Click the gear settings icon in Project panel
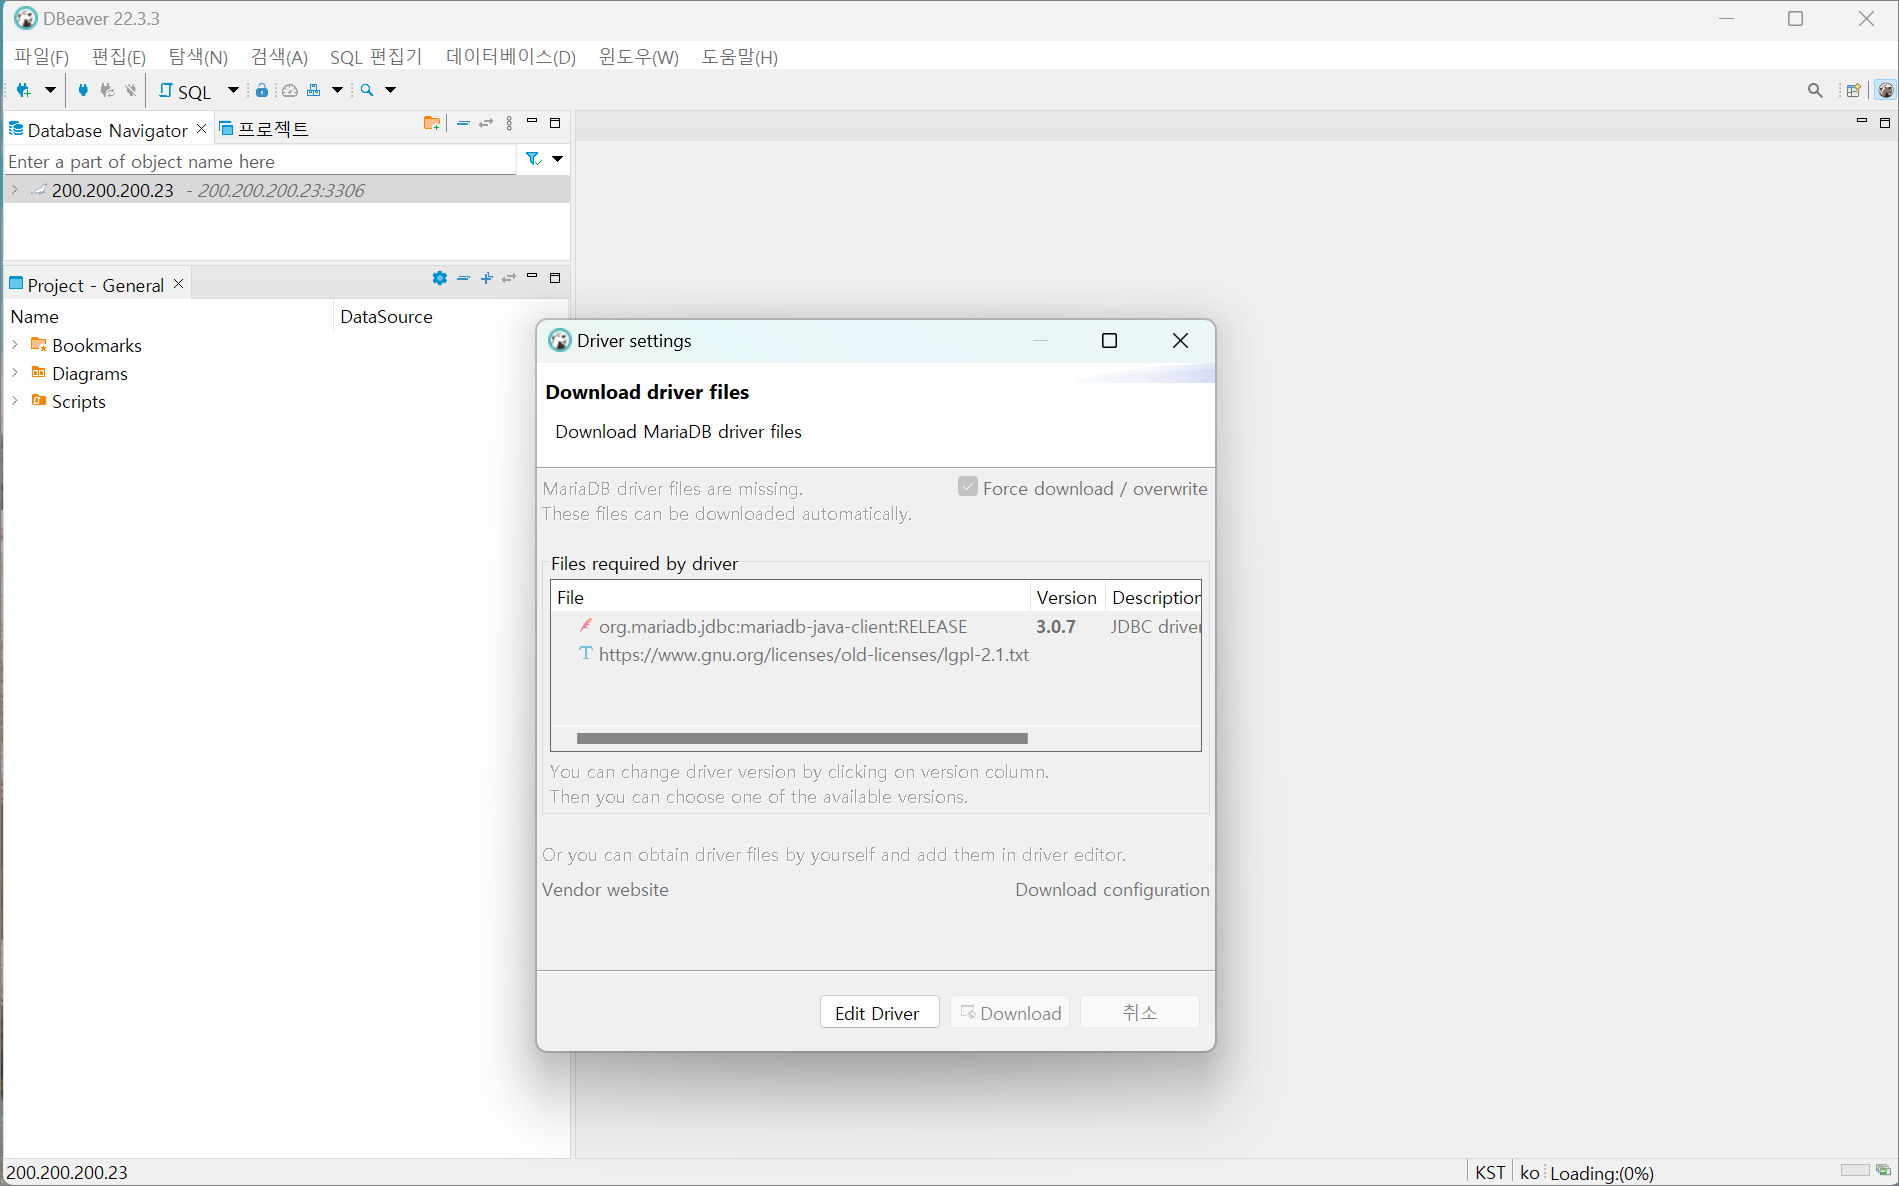Image resolution: width=1899 pixels, height=1186 pixels. click(x=439, y=278)
